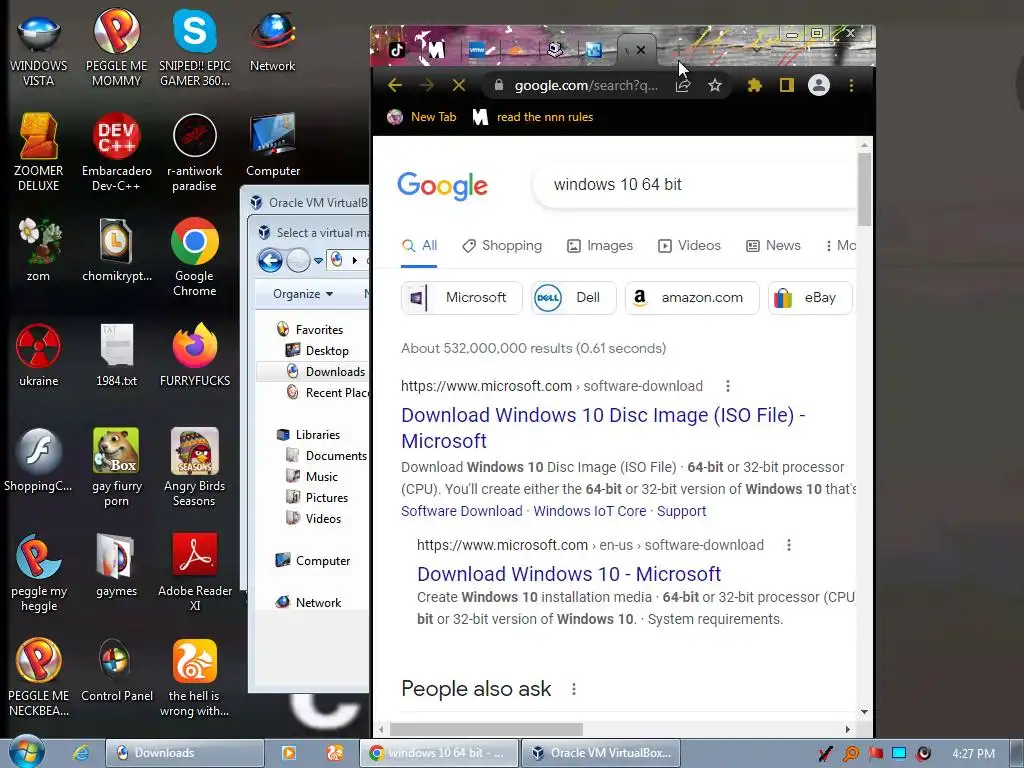The height and width of the screenshot is (768, 1024).
Task: Select Pictures library in file dialog
Action: 317,498
